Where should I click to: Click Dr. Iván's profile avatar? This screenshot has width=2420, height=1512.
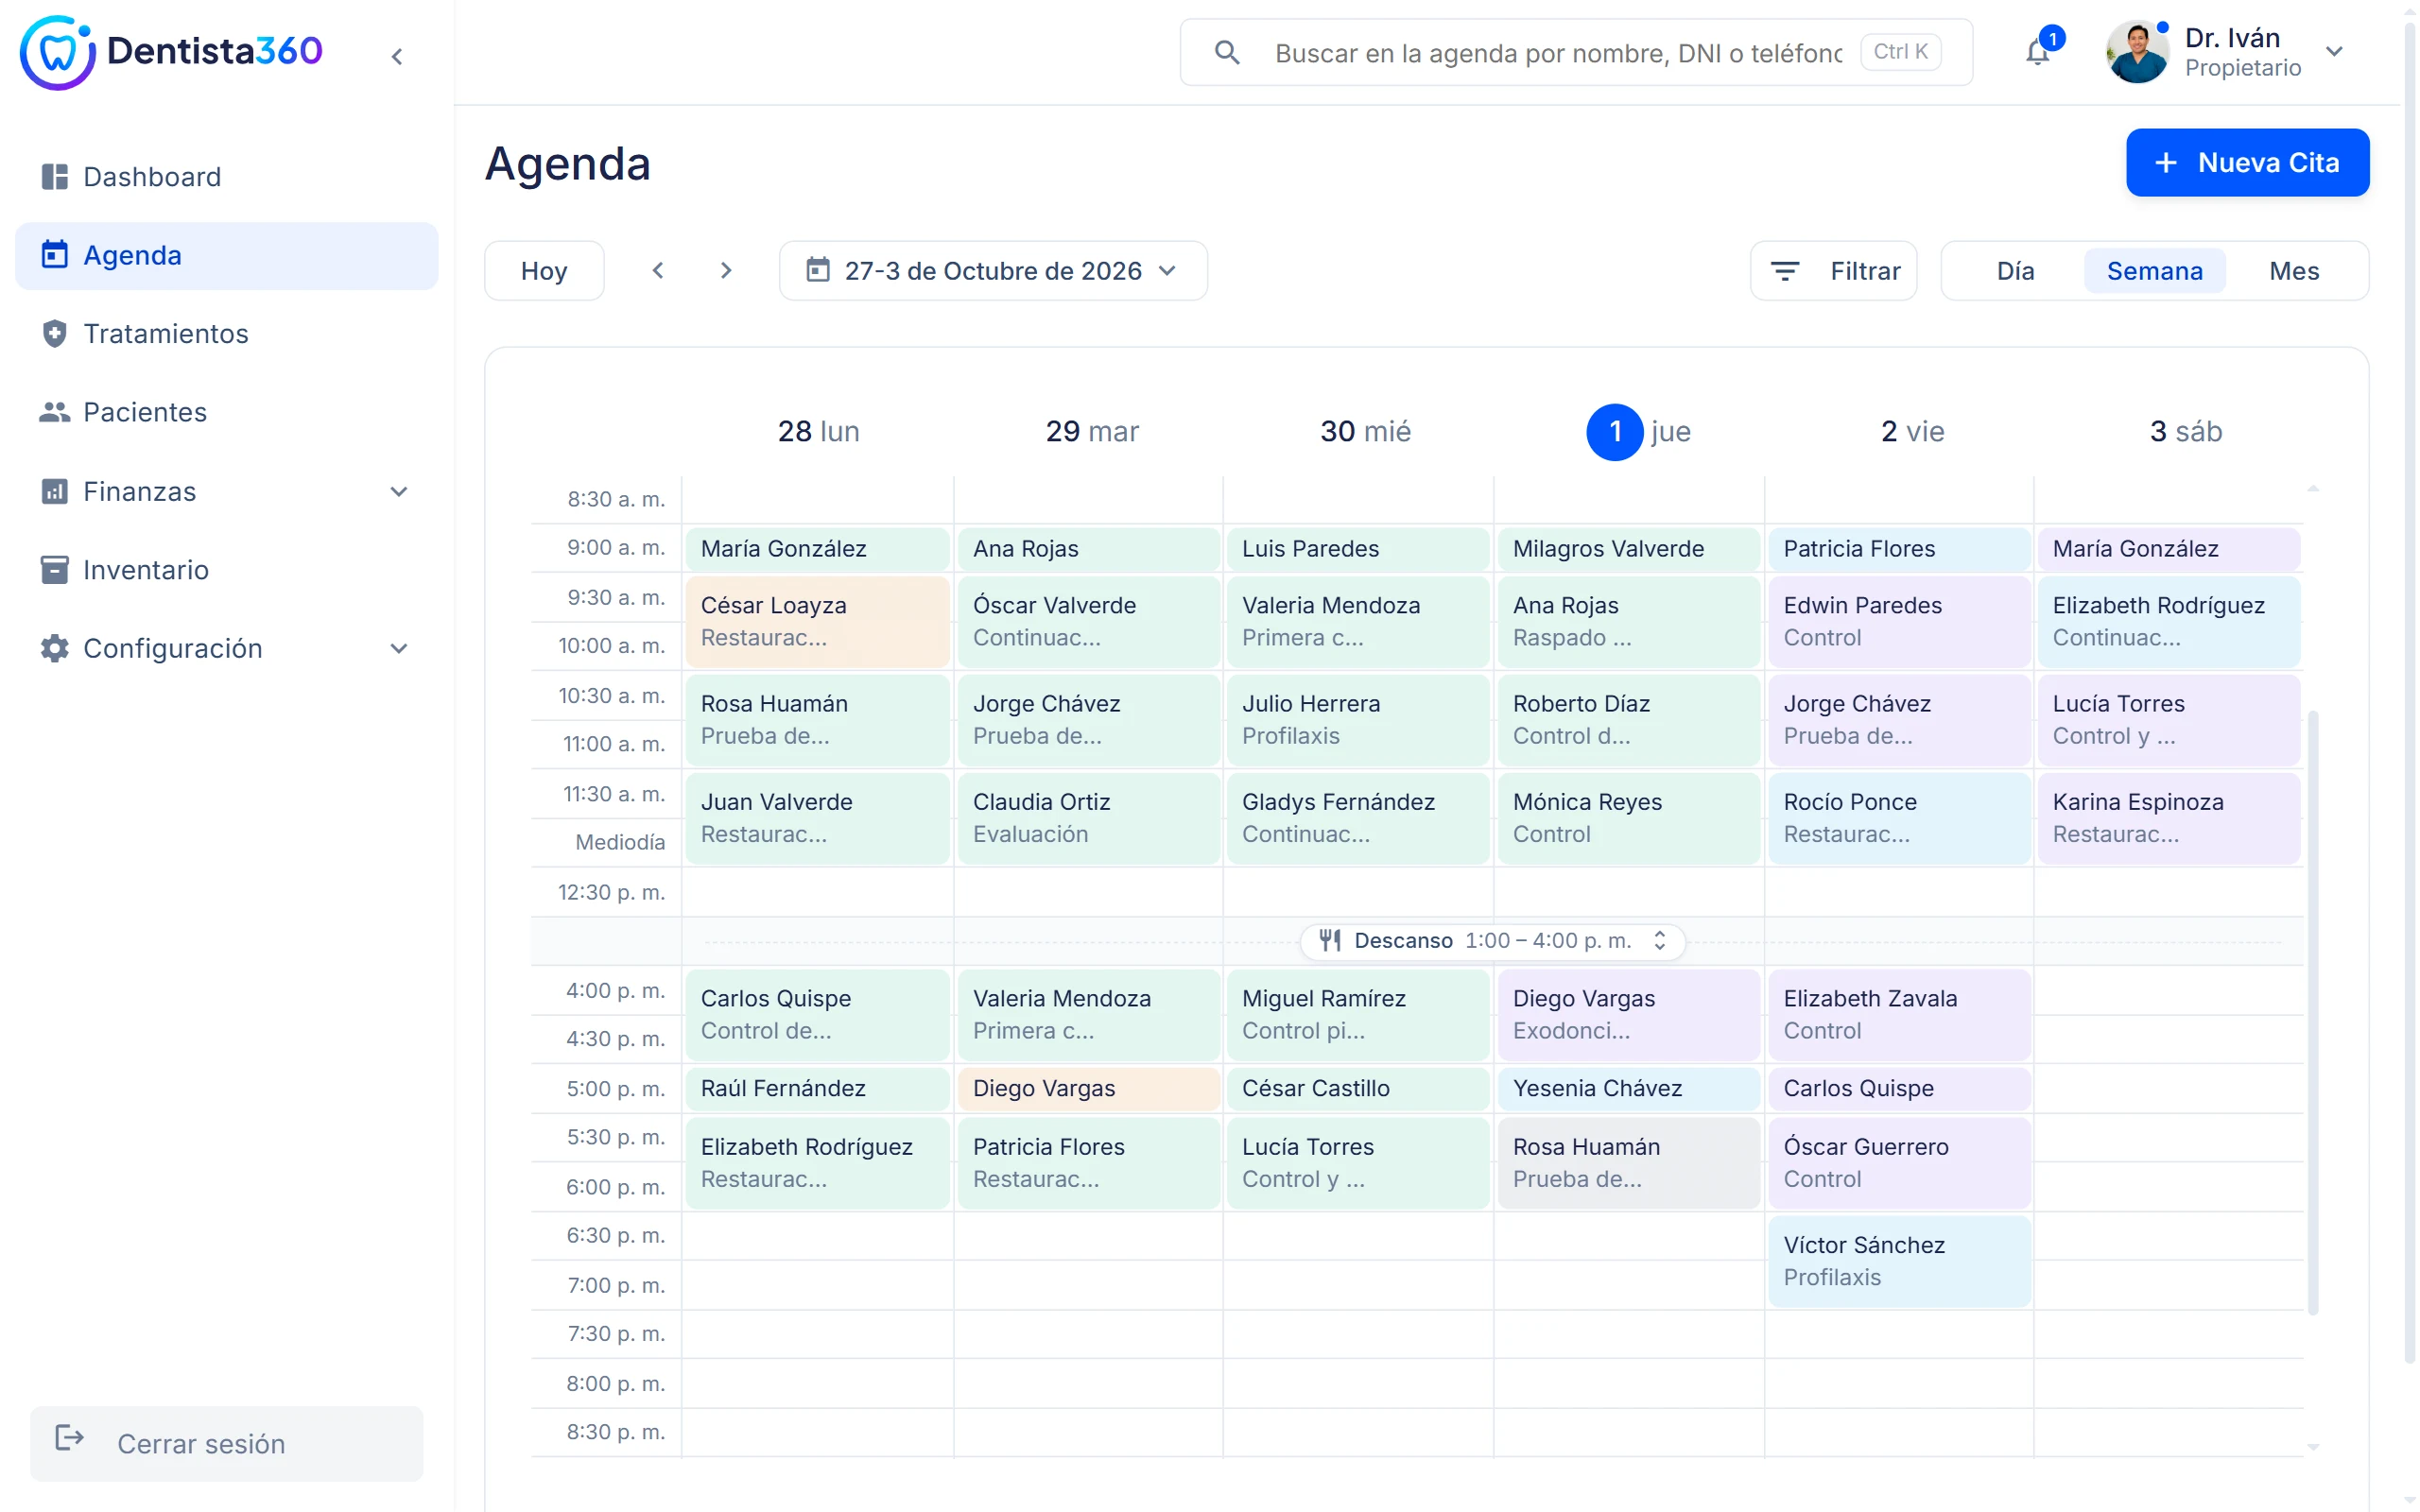tap(2137, 52)
